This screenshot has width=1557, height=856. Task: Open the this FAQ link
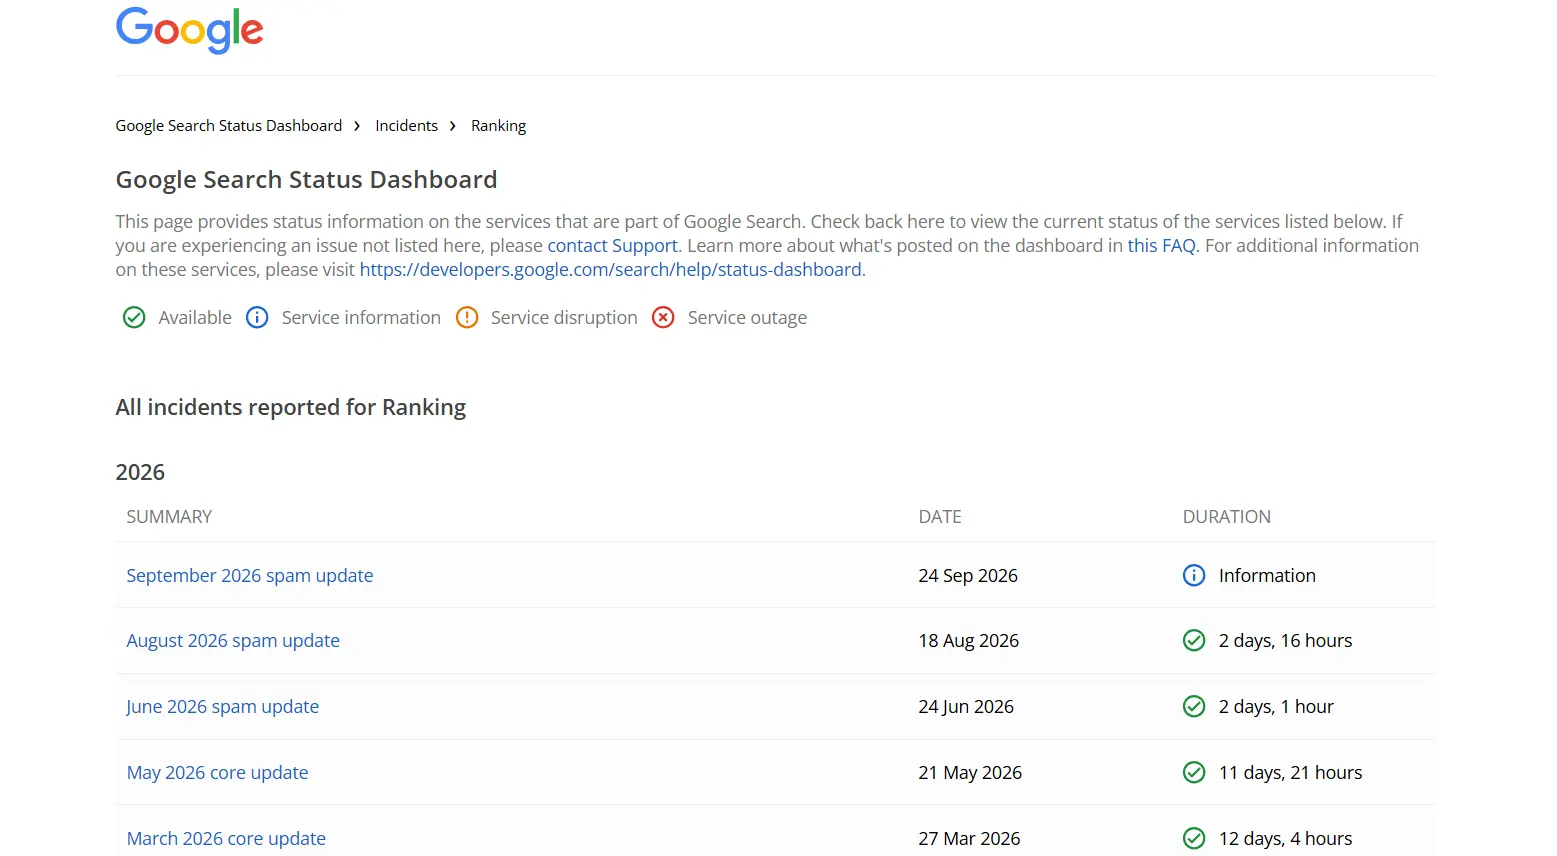[1161, 245]
